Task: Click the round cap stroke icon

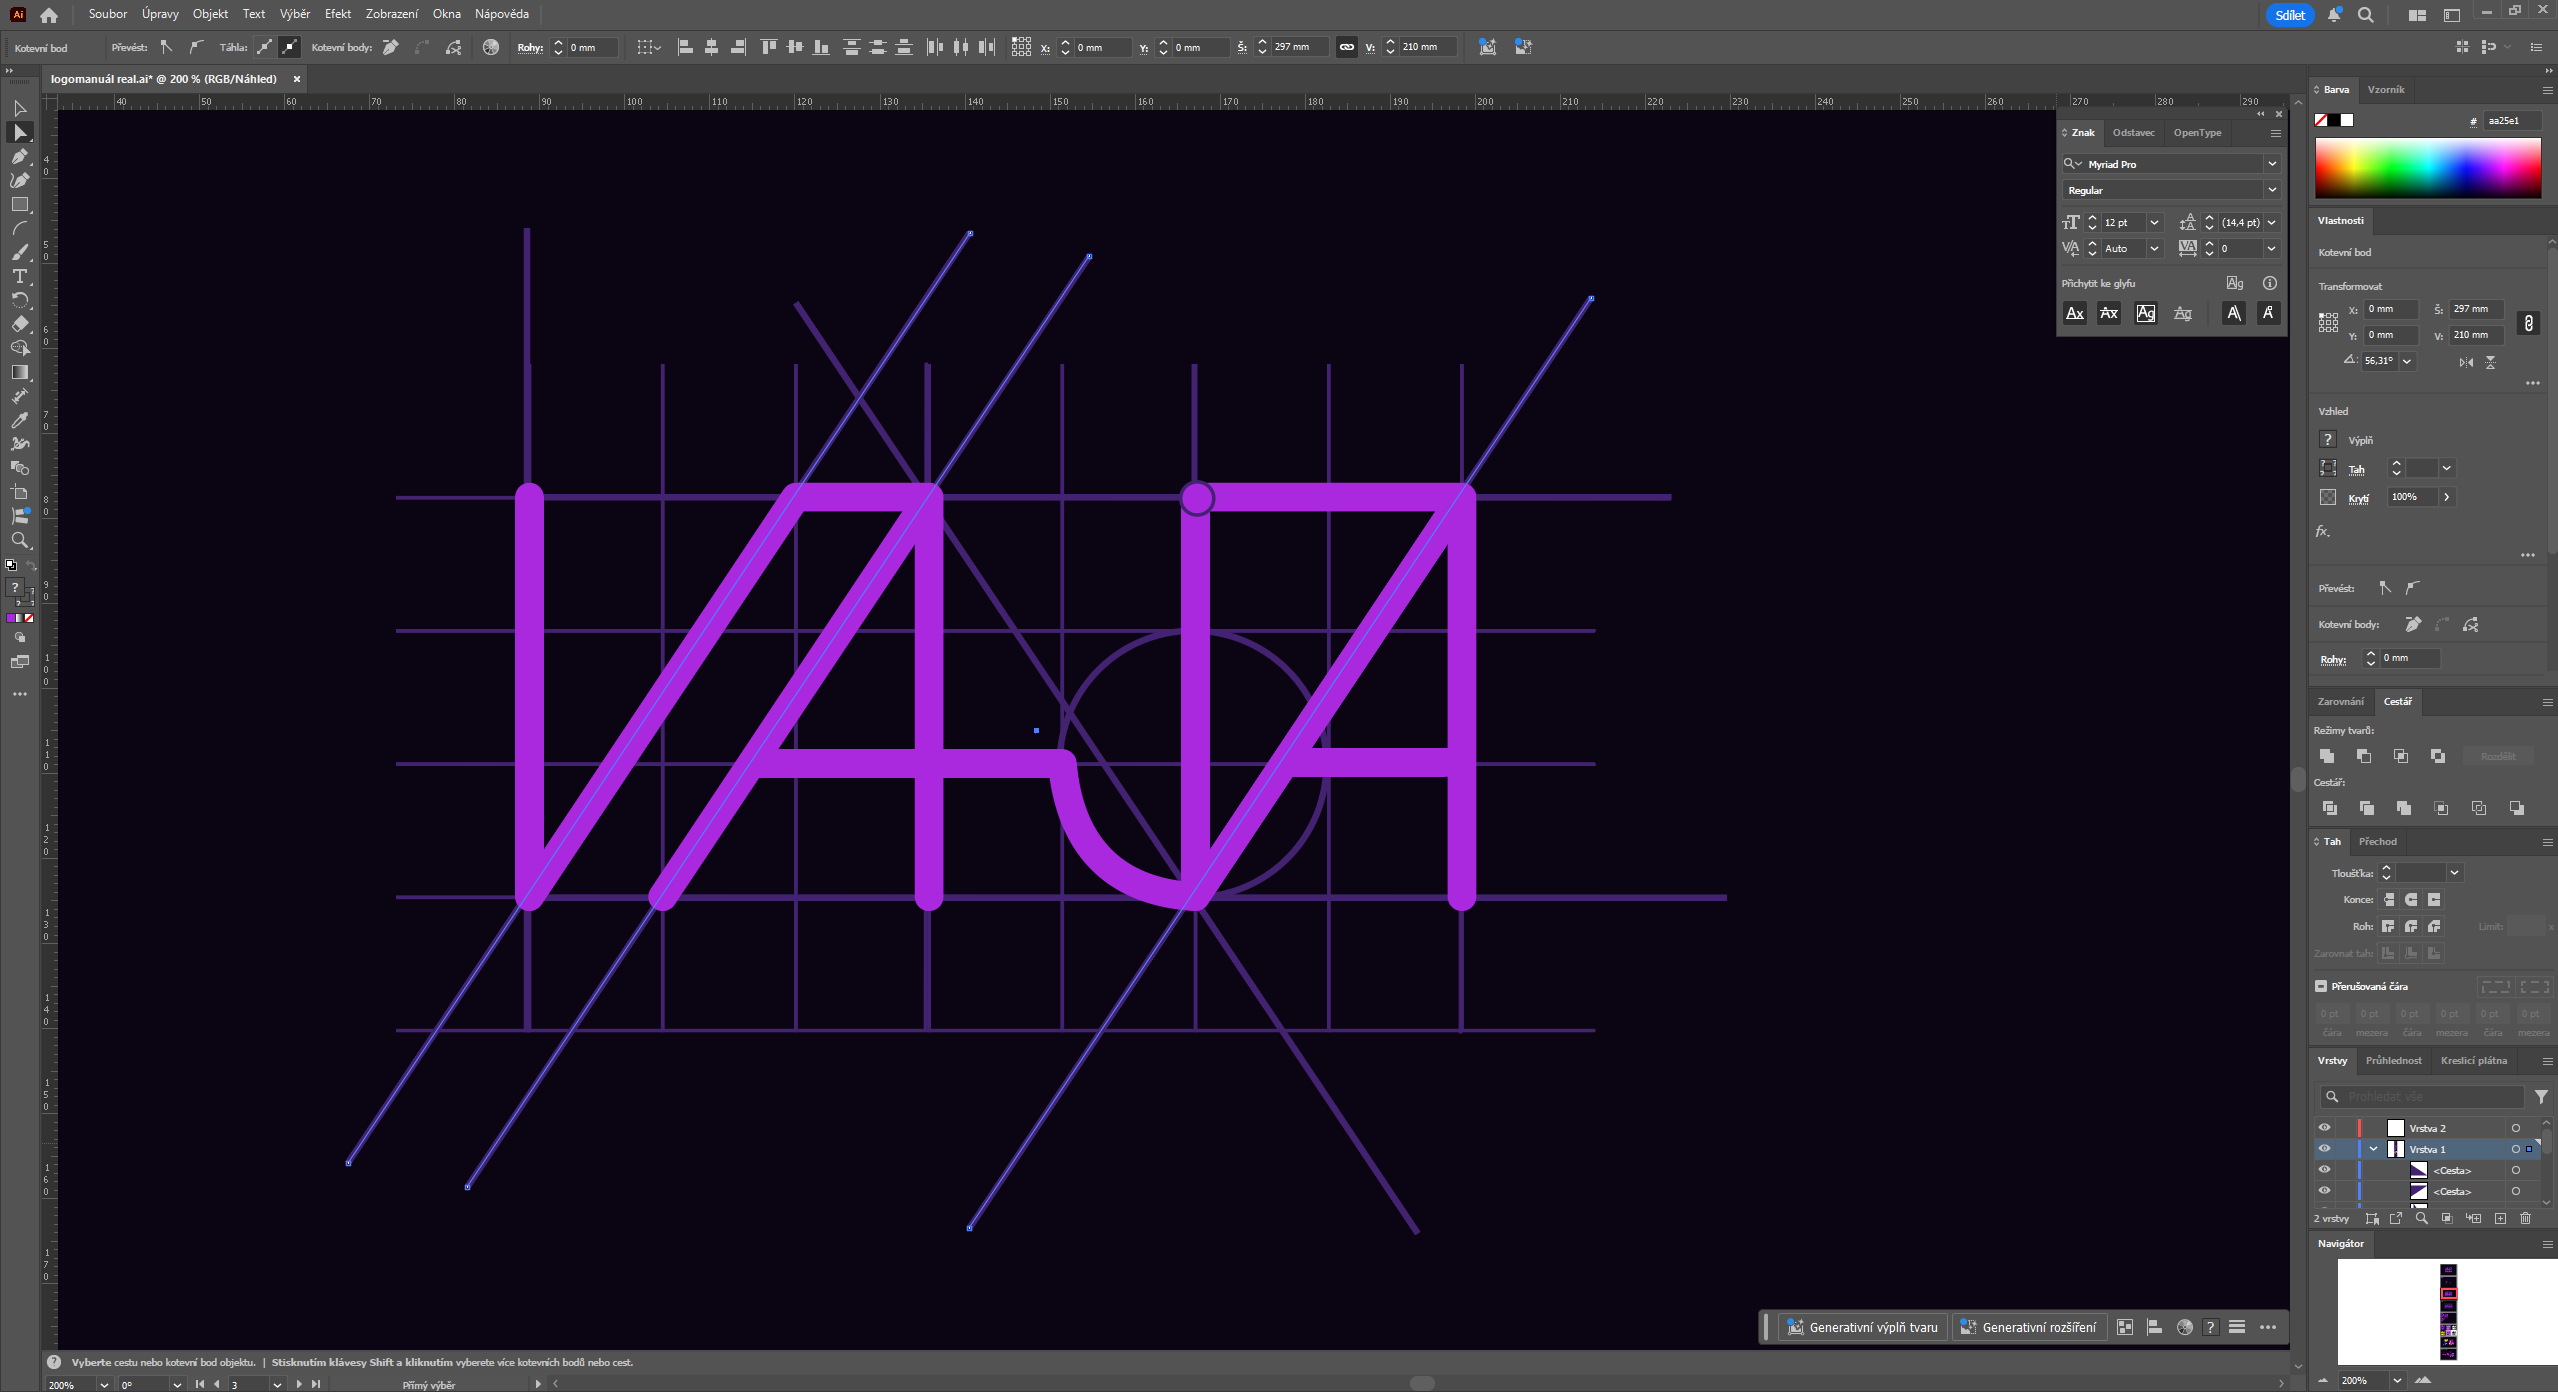Action: (2411, 900)
